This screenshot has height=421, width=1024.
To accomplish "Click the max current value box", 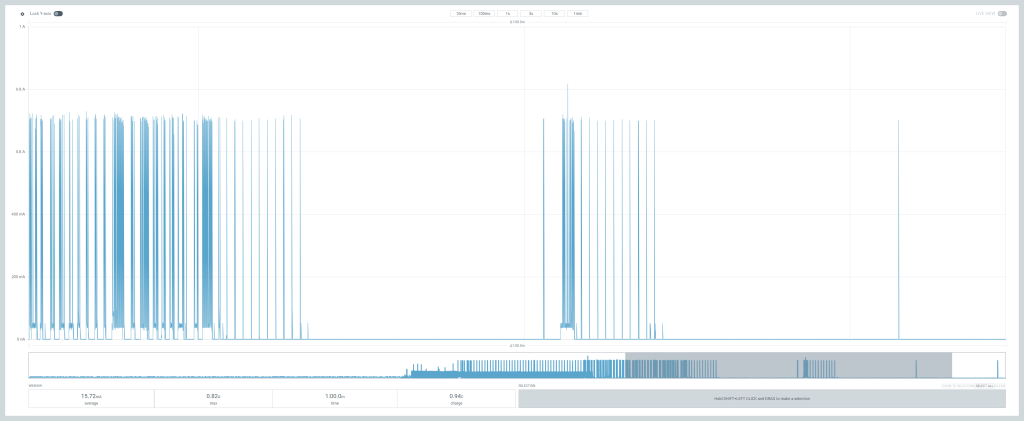I will coord(213,398).
